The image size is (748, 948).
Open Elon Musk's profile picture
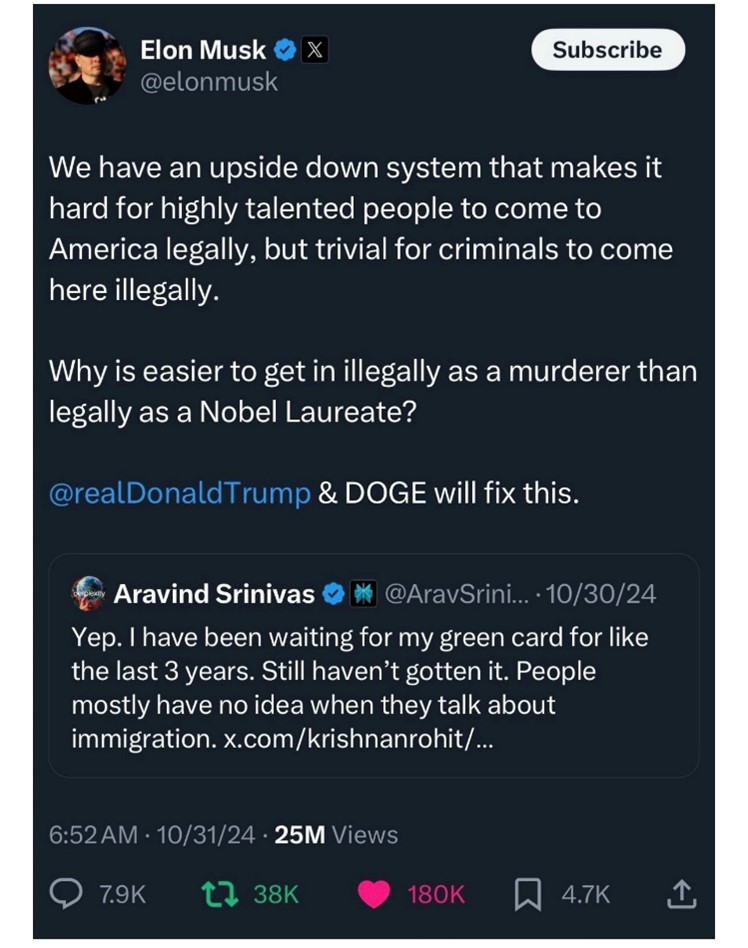87,66
